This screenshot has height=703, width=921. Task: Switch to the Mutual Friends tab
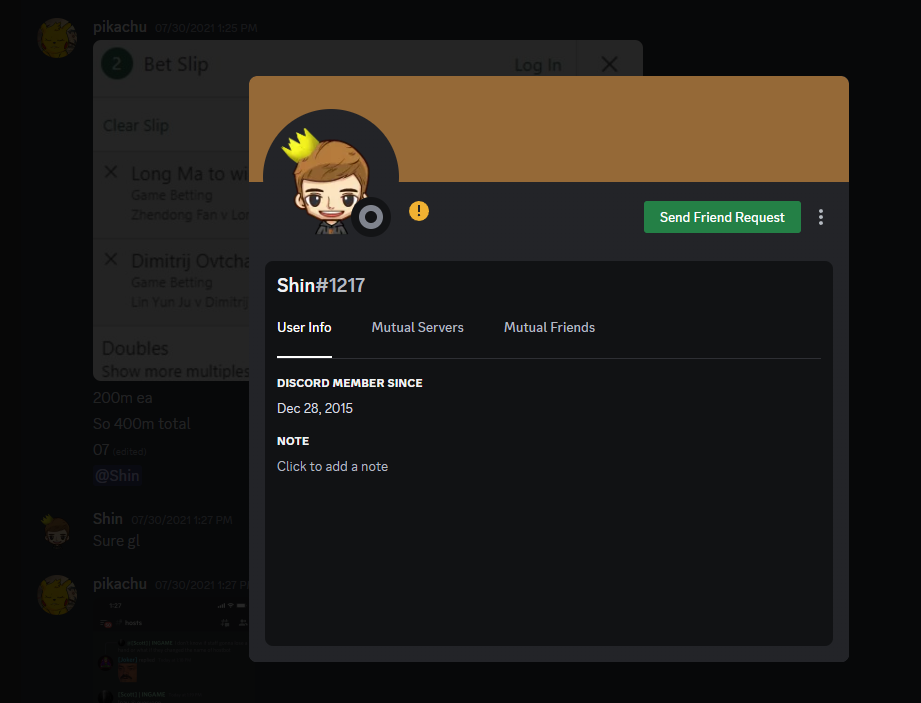click(549, 328)
